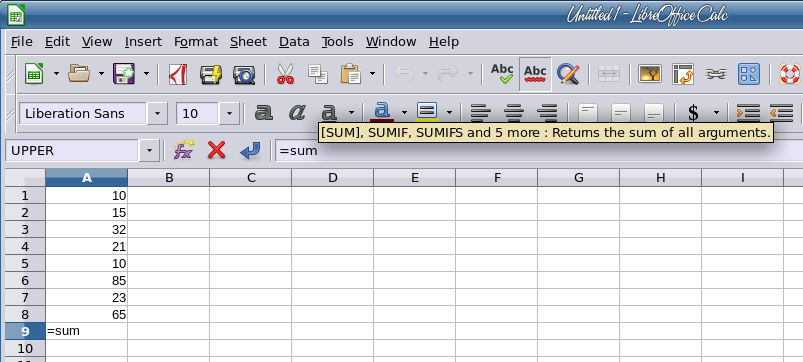The height and width of the screenshot is (362, 803).
Task: Expand the Open recent files dropdown arrow
Action: coord(101,74)
